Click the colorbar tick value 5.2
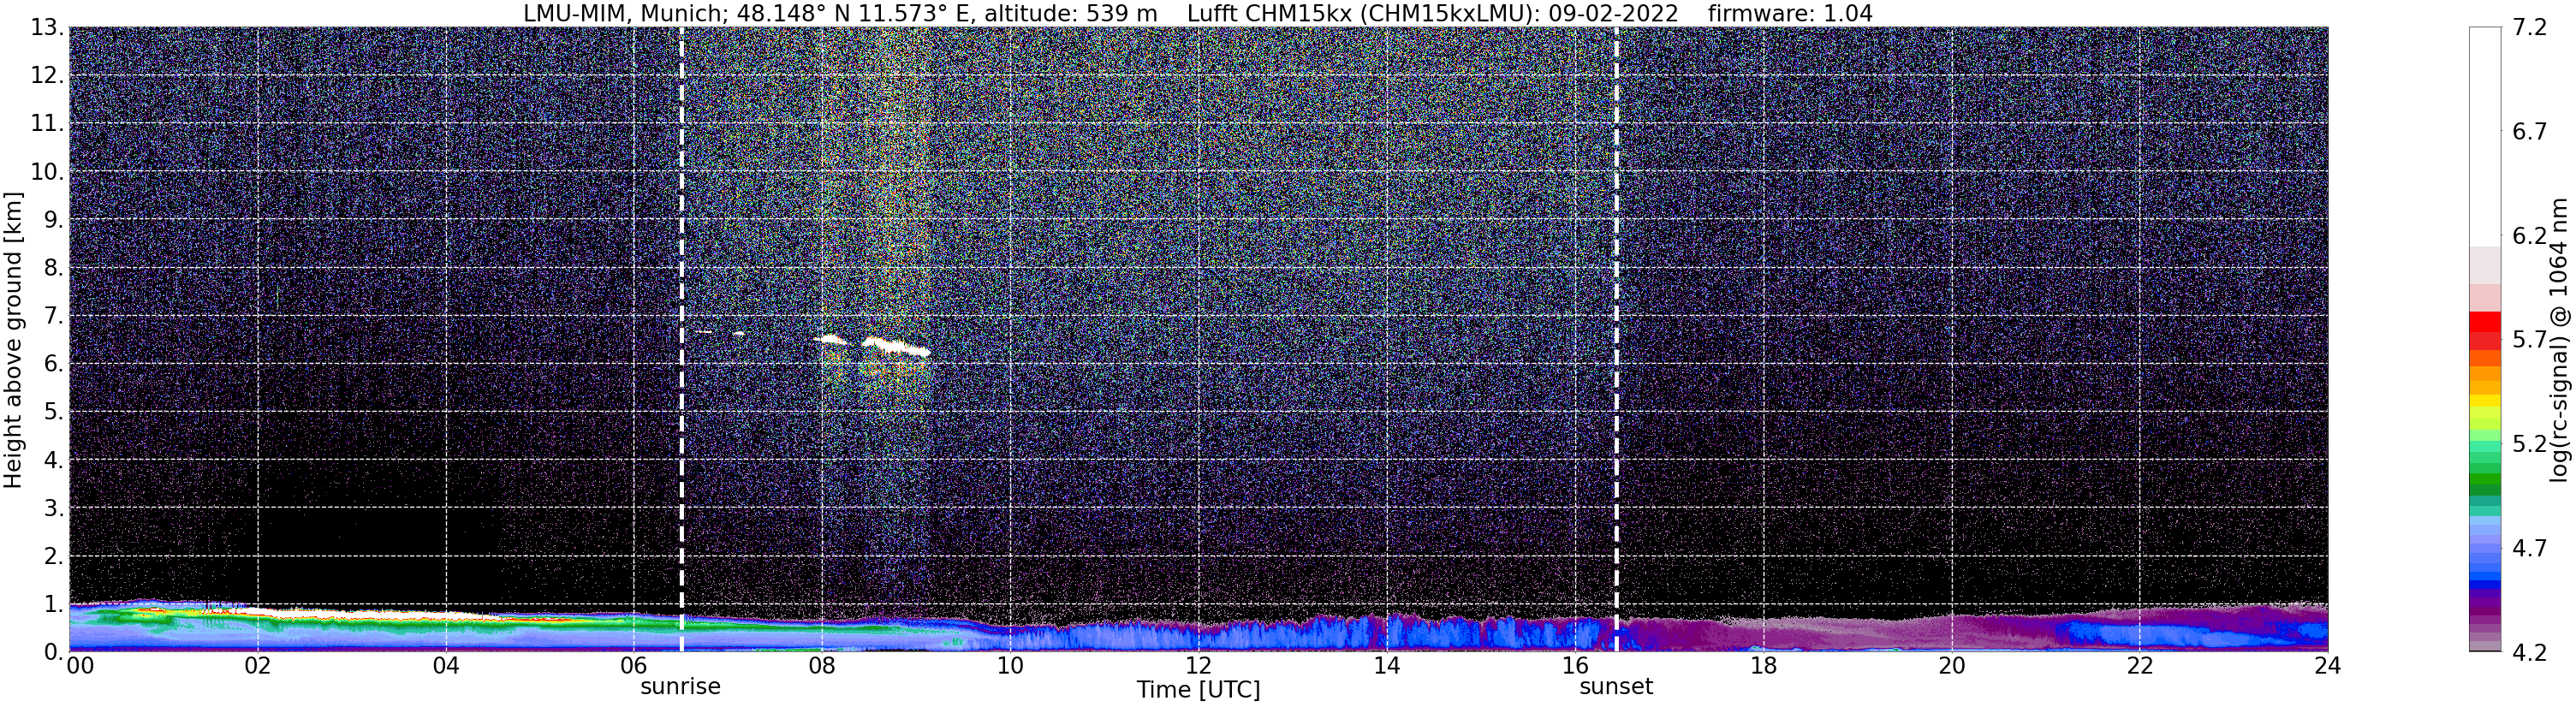Image resolution: width=2576 pixels, height=707 pixels. 2530,444
